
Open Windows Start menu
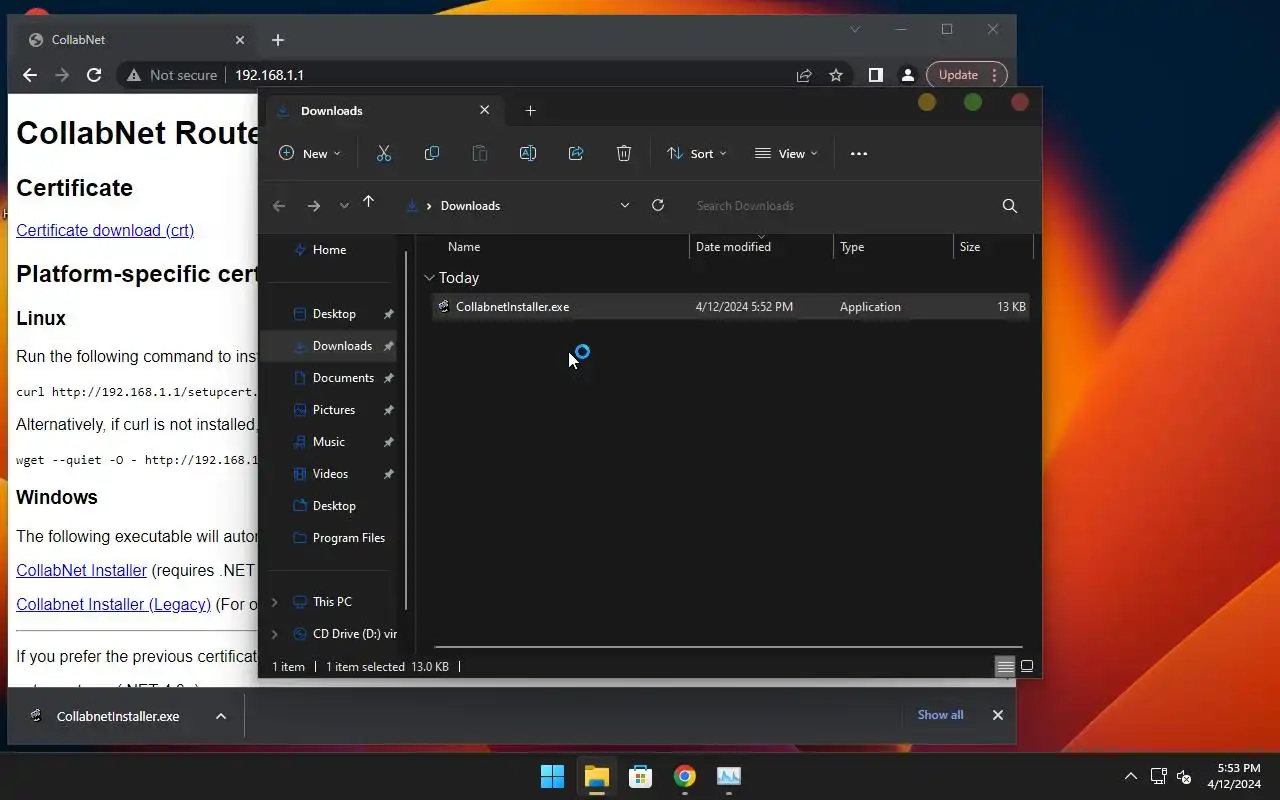(x=552, y=776)
